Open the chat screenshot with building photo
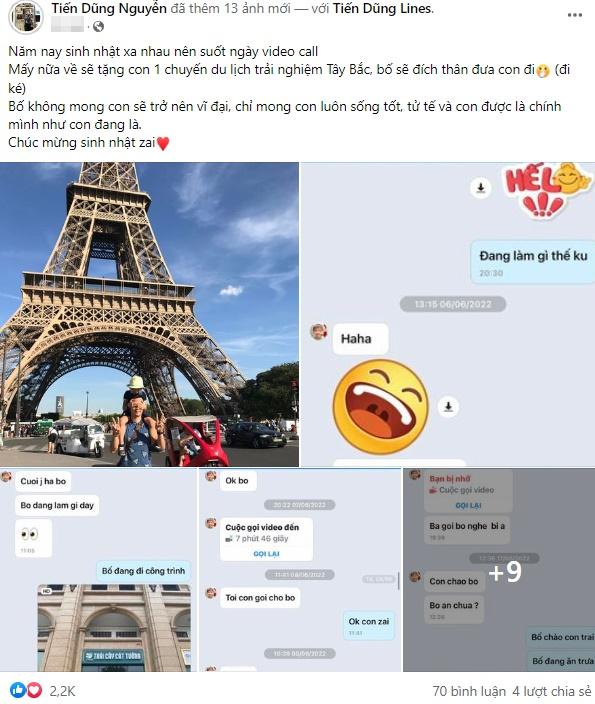This screenshot has height=704, width=595. pyautogui.click(x=98, y=570)
